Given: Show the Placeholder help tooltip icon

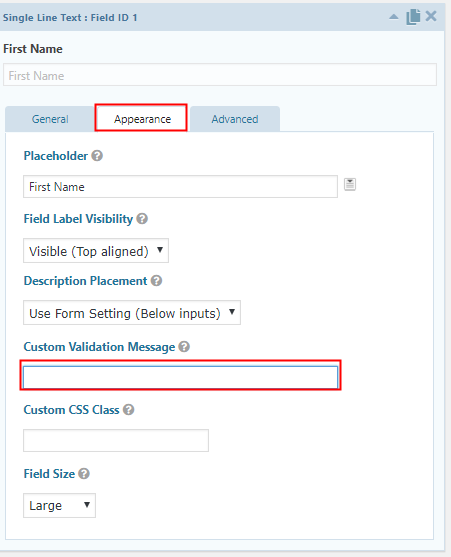Looking at the screenshot, I should (x=97, y=156).
